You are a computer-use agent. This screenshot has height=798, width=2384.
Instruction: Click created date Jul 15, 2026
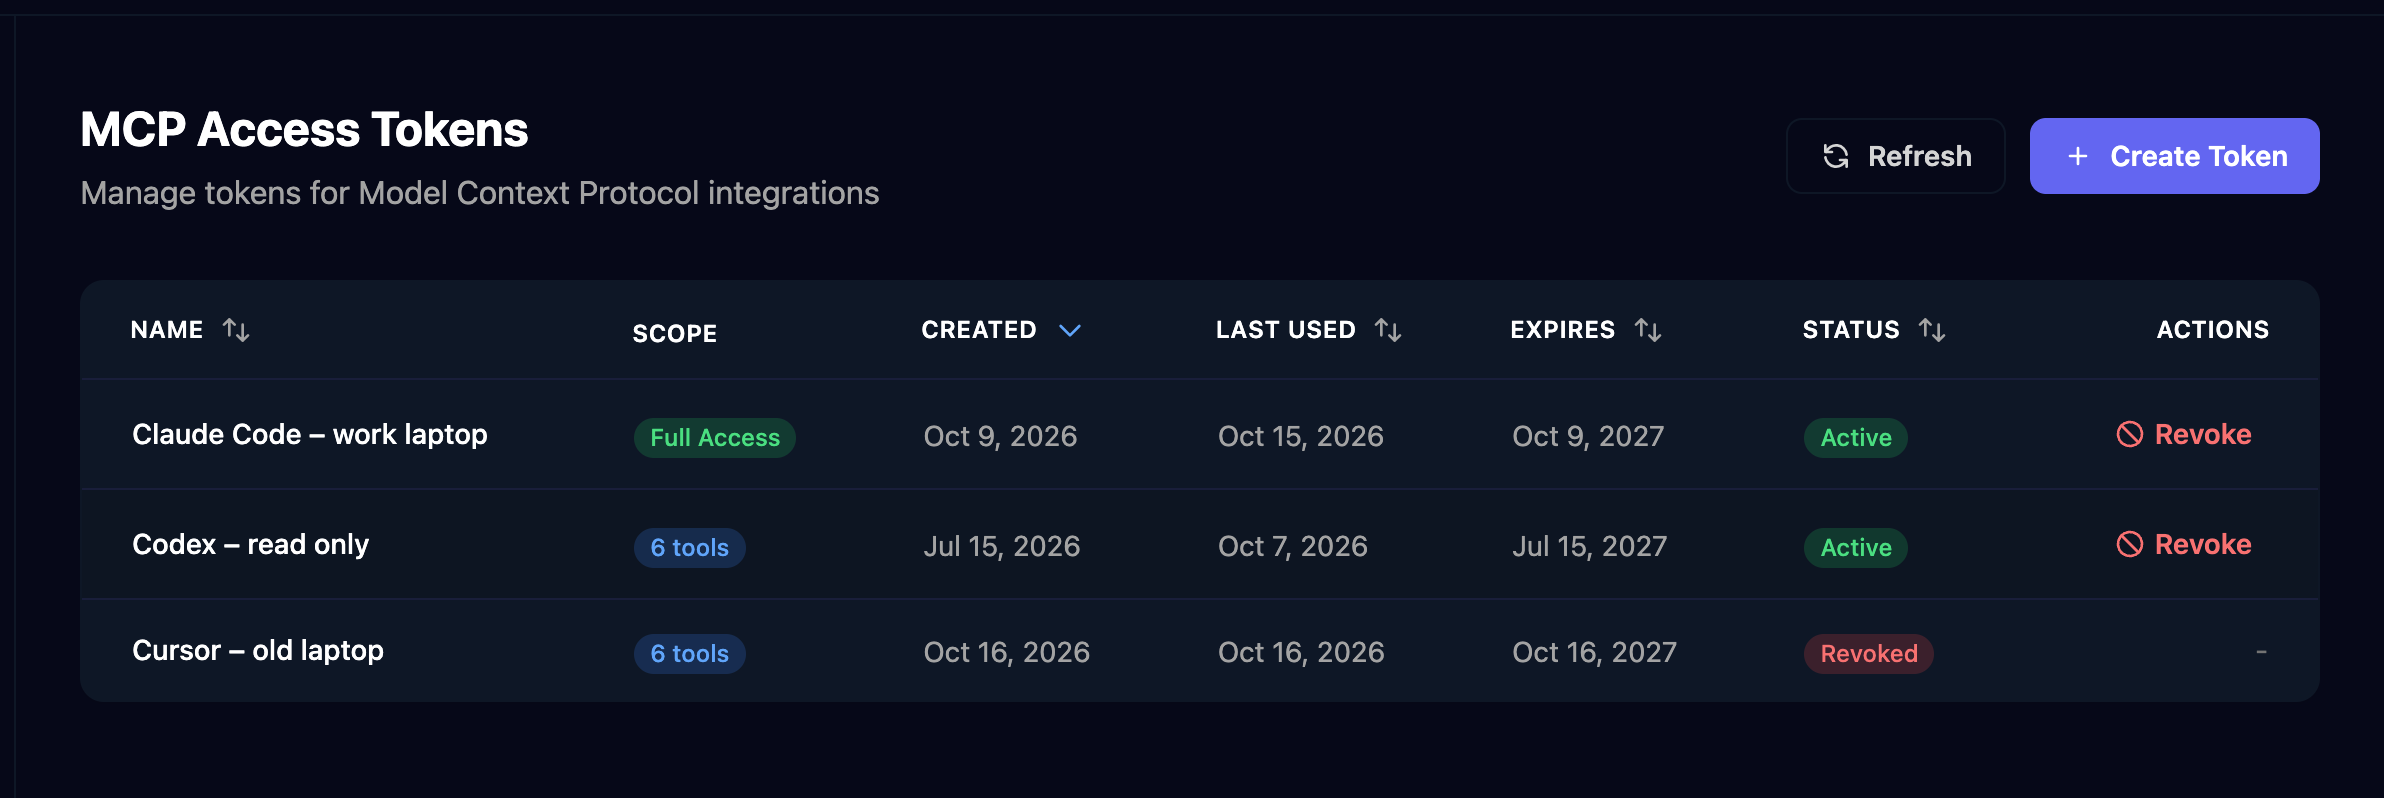(x=1002, y=547)
